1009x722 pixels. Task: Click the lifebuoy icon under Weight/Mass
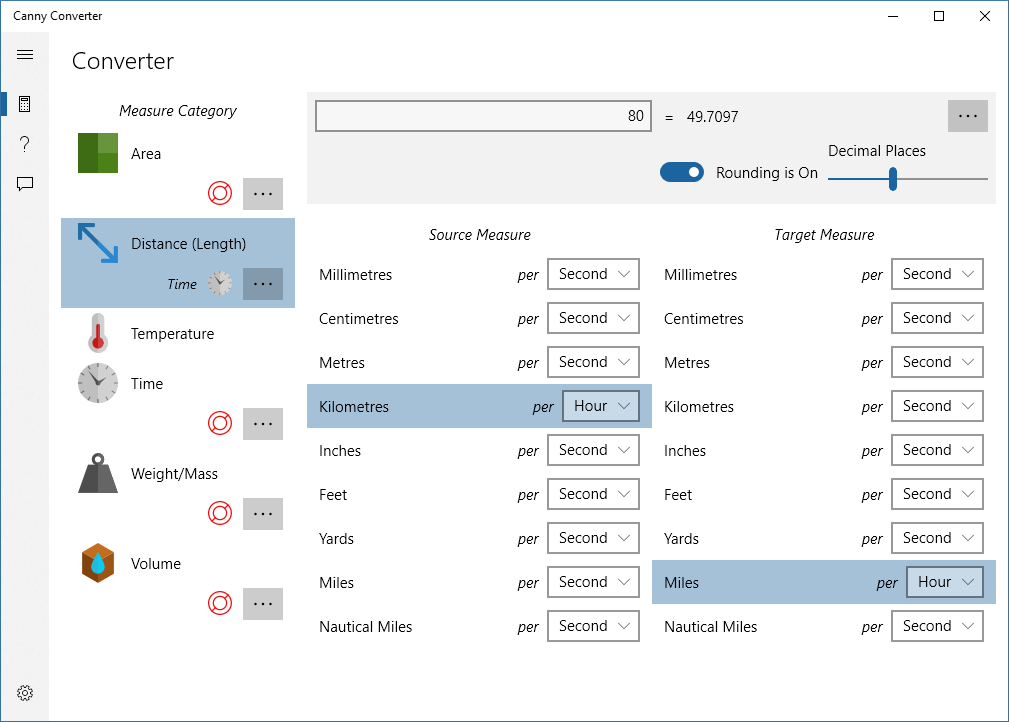point(220,513)
